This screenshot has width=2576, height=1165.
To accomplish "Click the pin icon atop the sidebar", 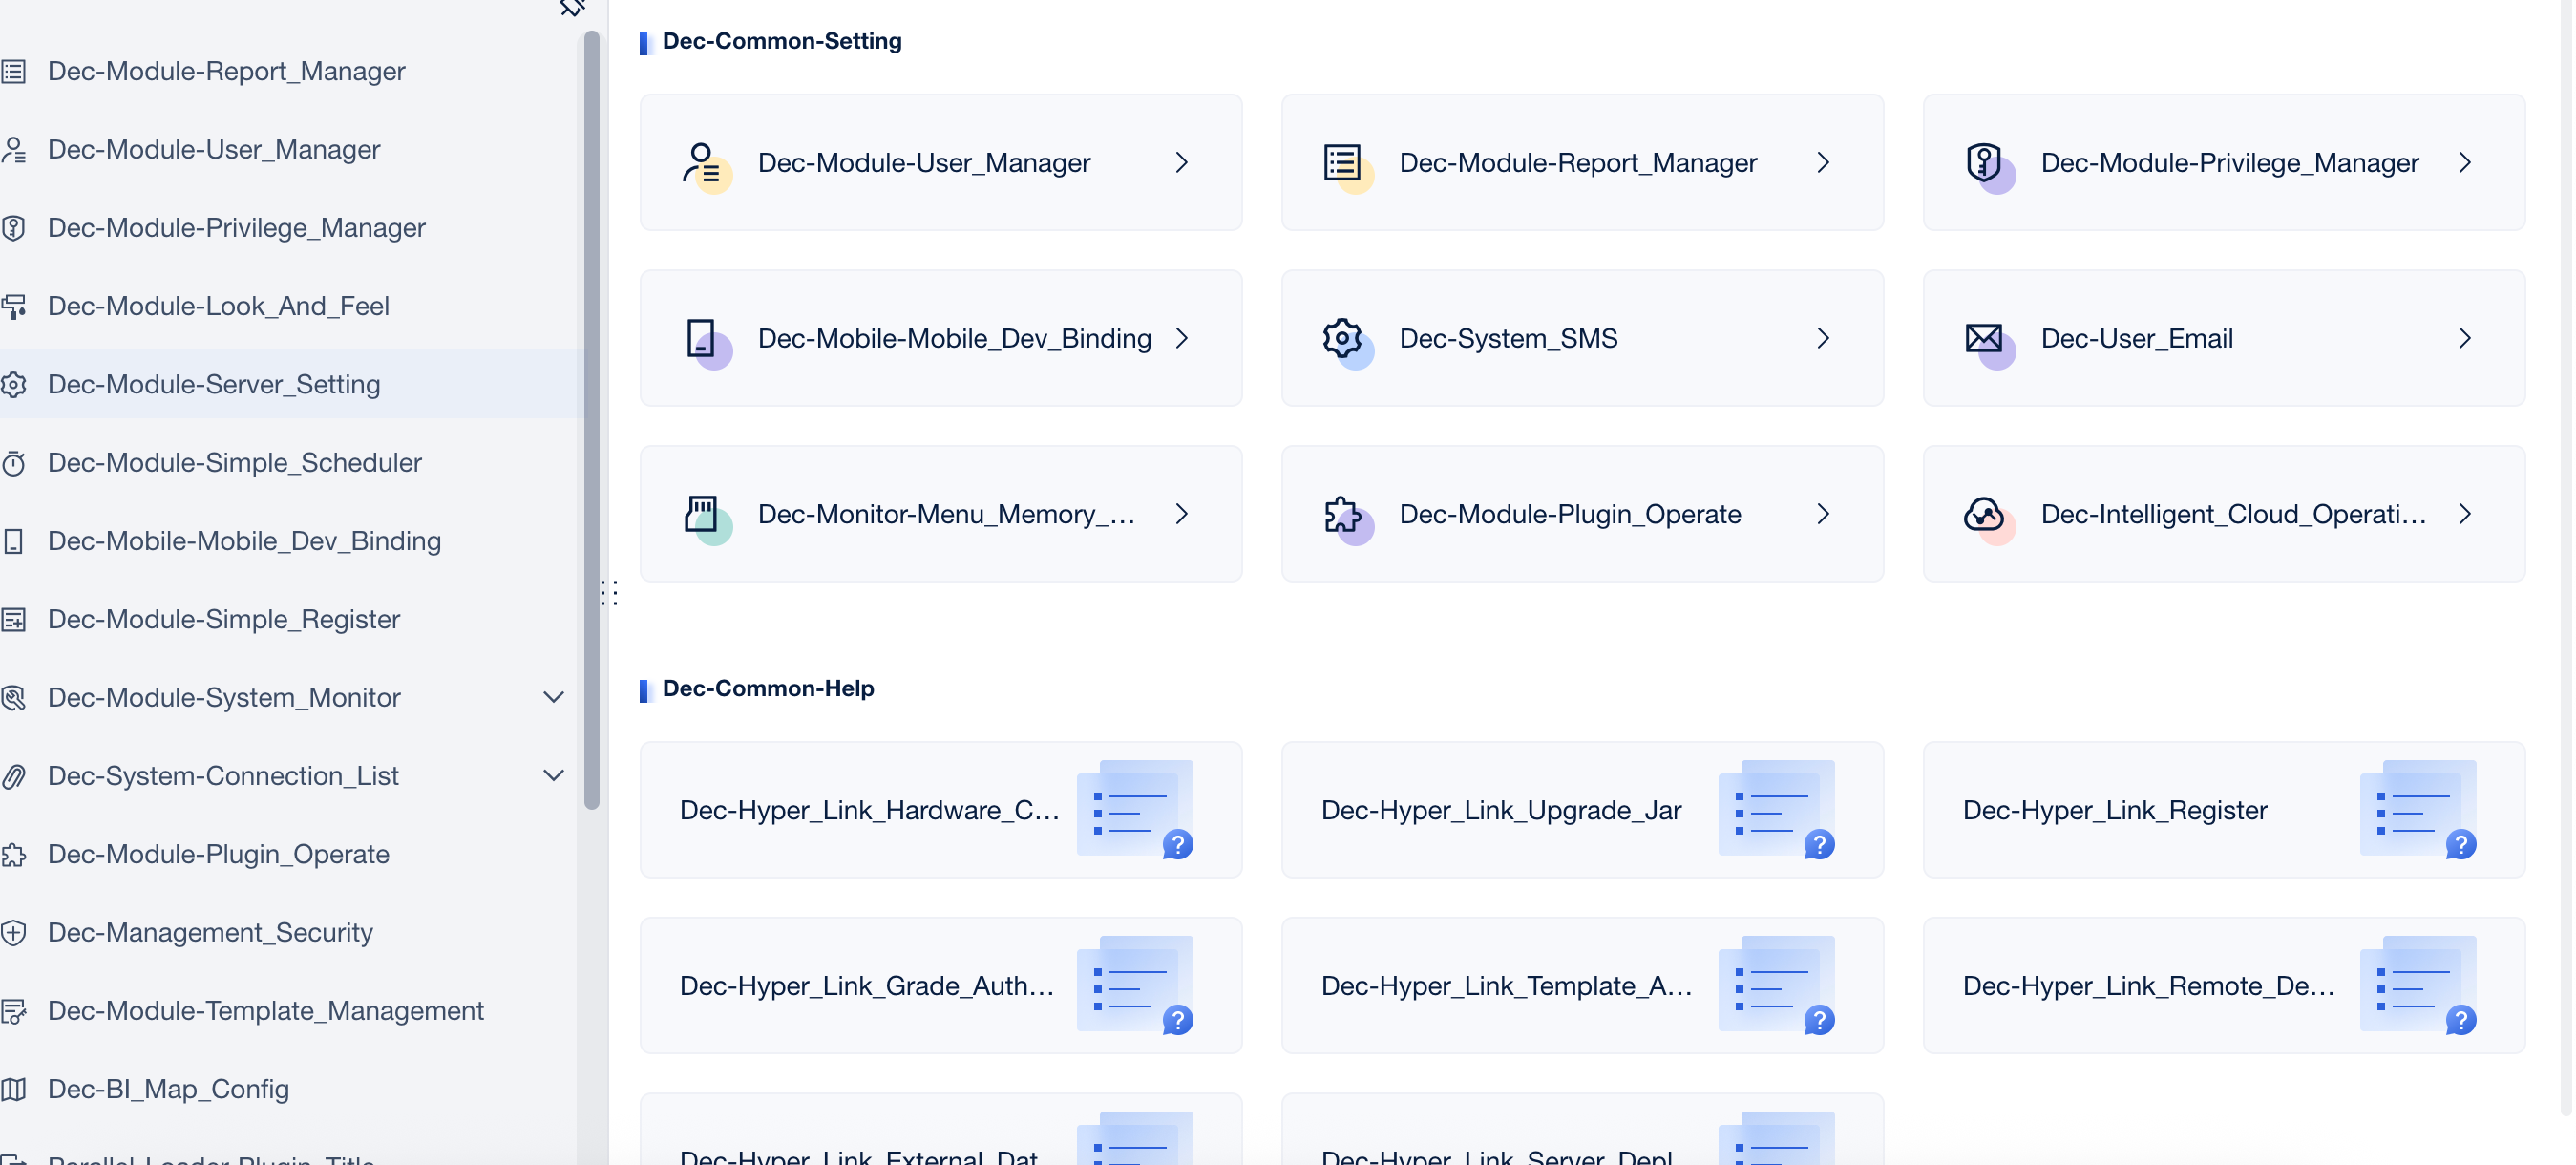I will 572,8.
